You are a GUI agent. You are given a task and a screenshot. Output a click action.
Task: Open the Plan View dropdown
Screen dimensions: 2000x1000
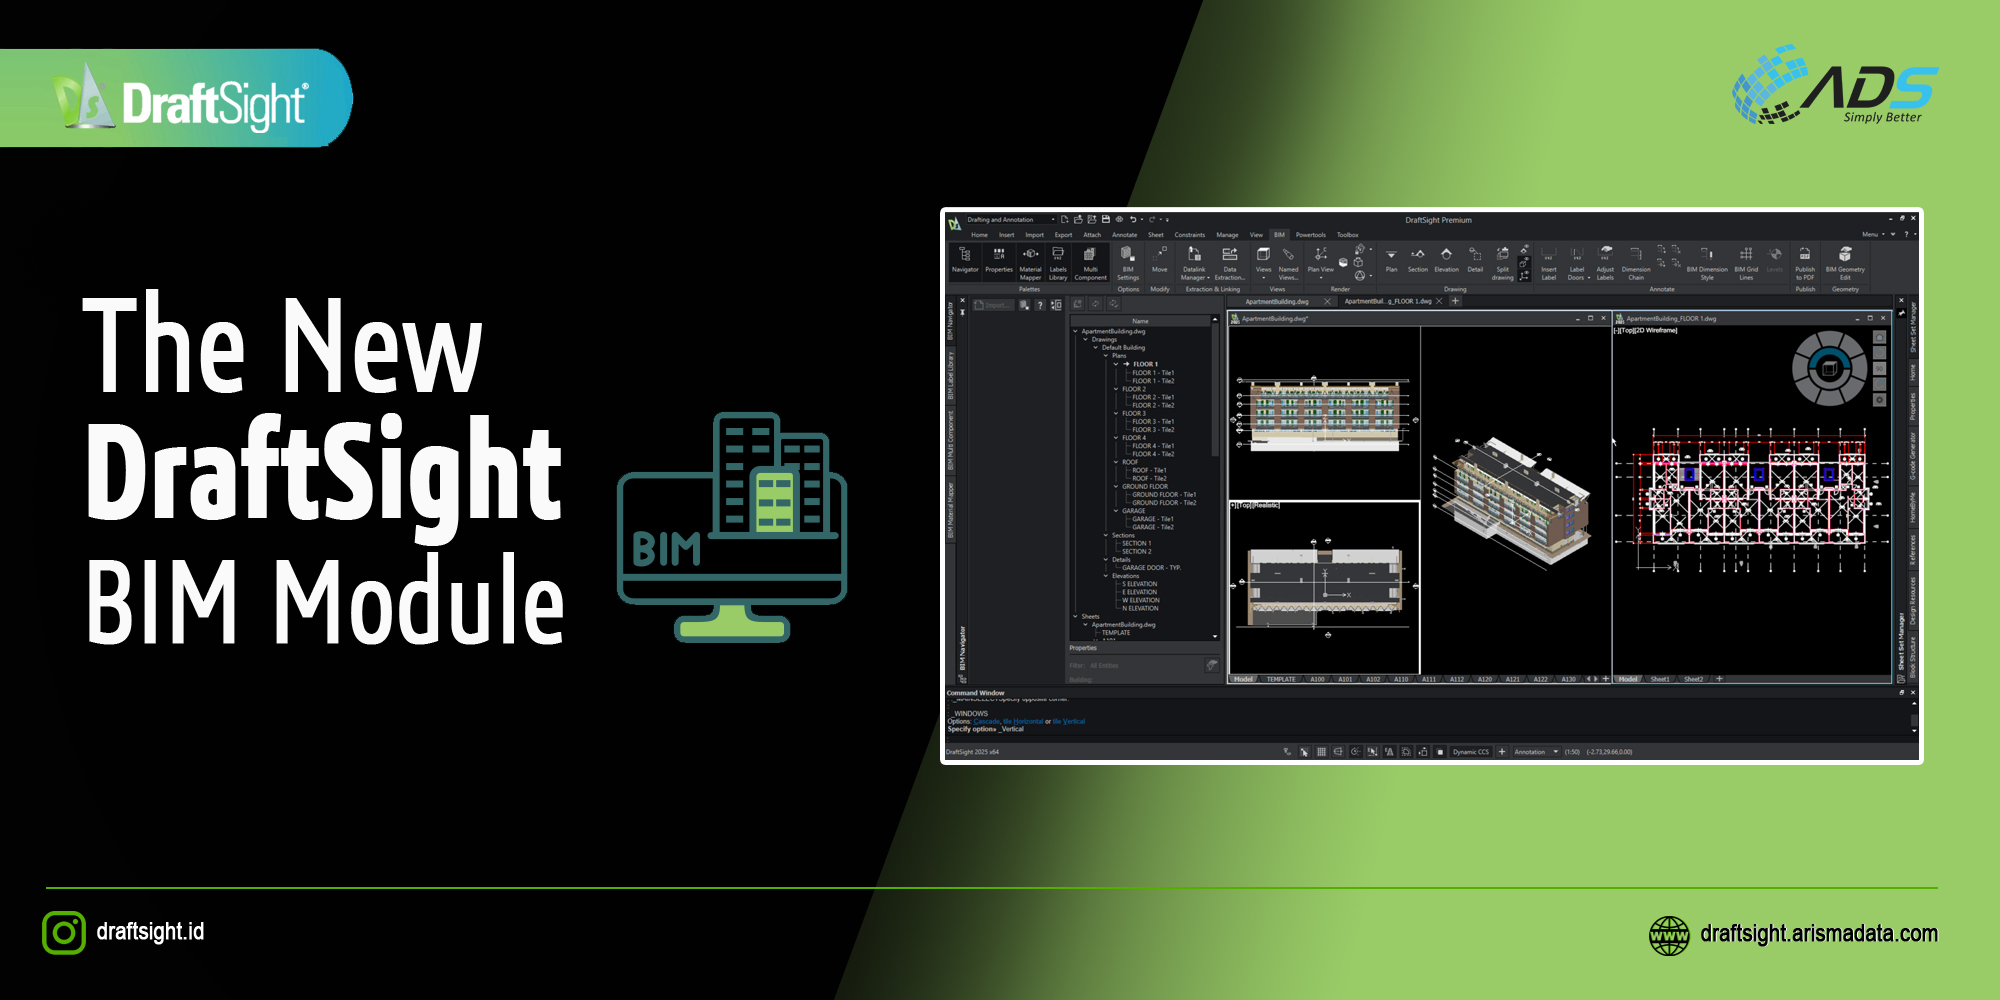(x=1321, y=263)
